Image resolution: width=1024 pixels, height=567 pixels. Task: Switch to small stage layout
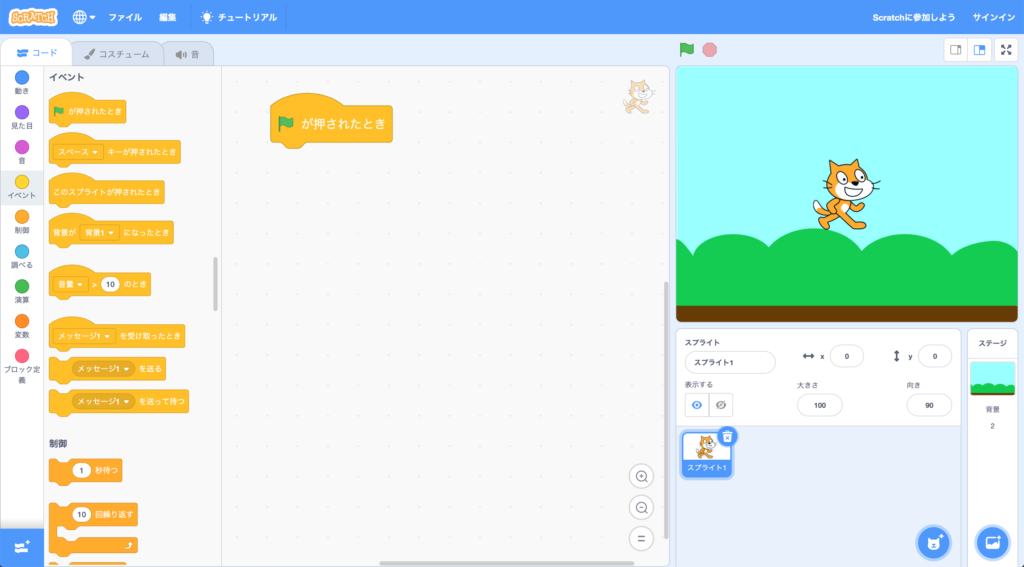click(955, 50)
